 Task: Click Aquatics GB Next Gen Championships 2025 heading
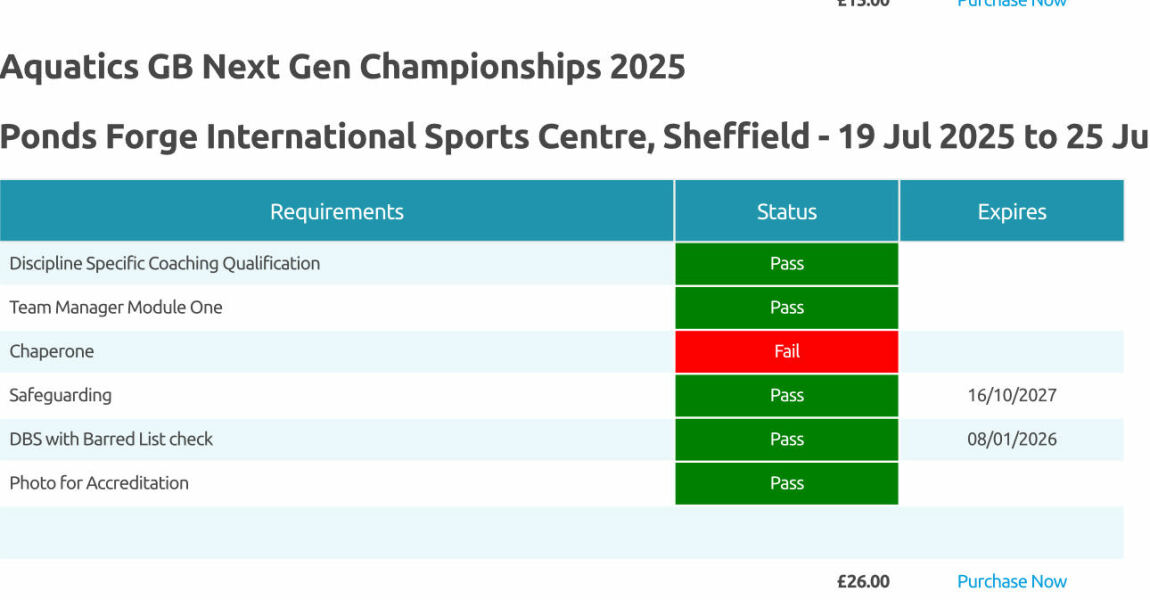coord(343,67)
